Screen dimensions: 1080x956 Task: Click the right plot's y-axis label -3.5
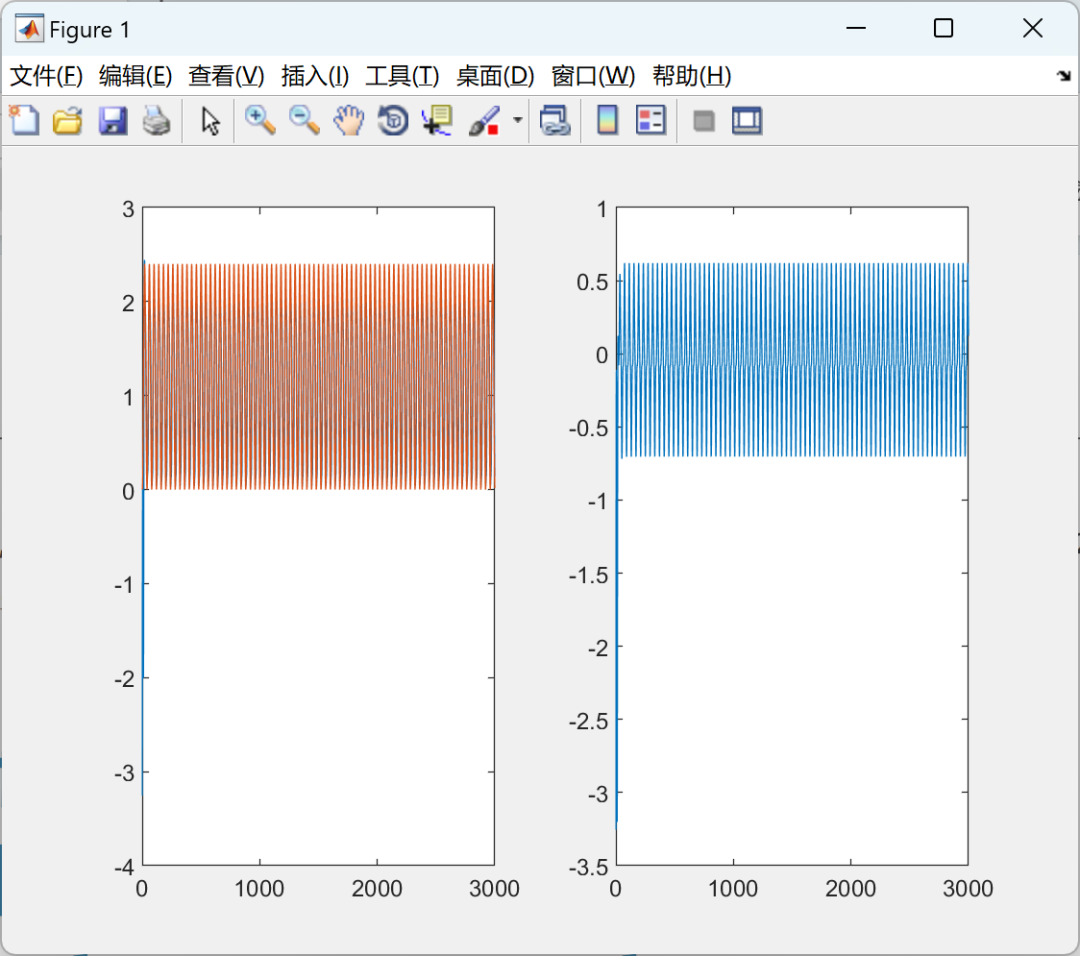589,867
